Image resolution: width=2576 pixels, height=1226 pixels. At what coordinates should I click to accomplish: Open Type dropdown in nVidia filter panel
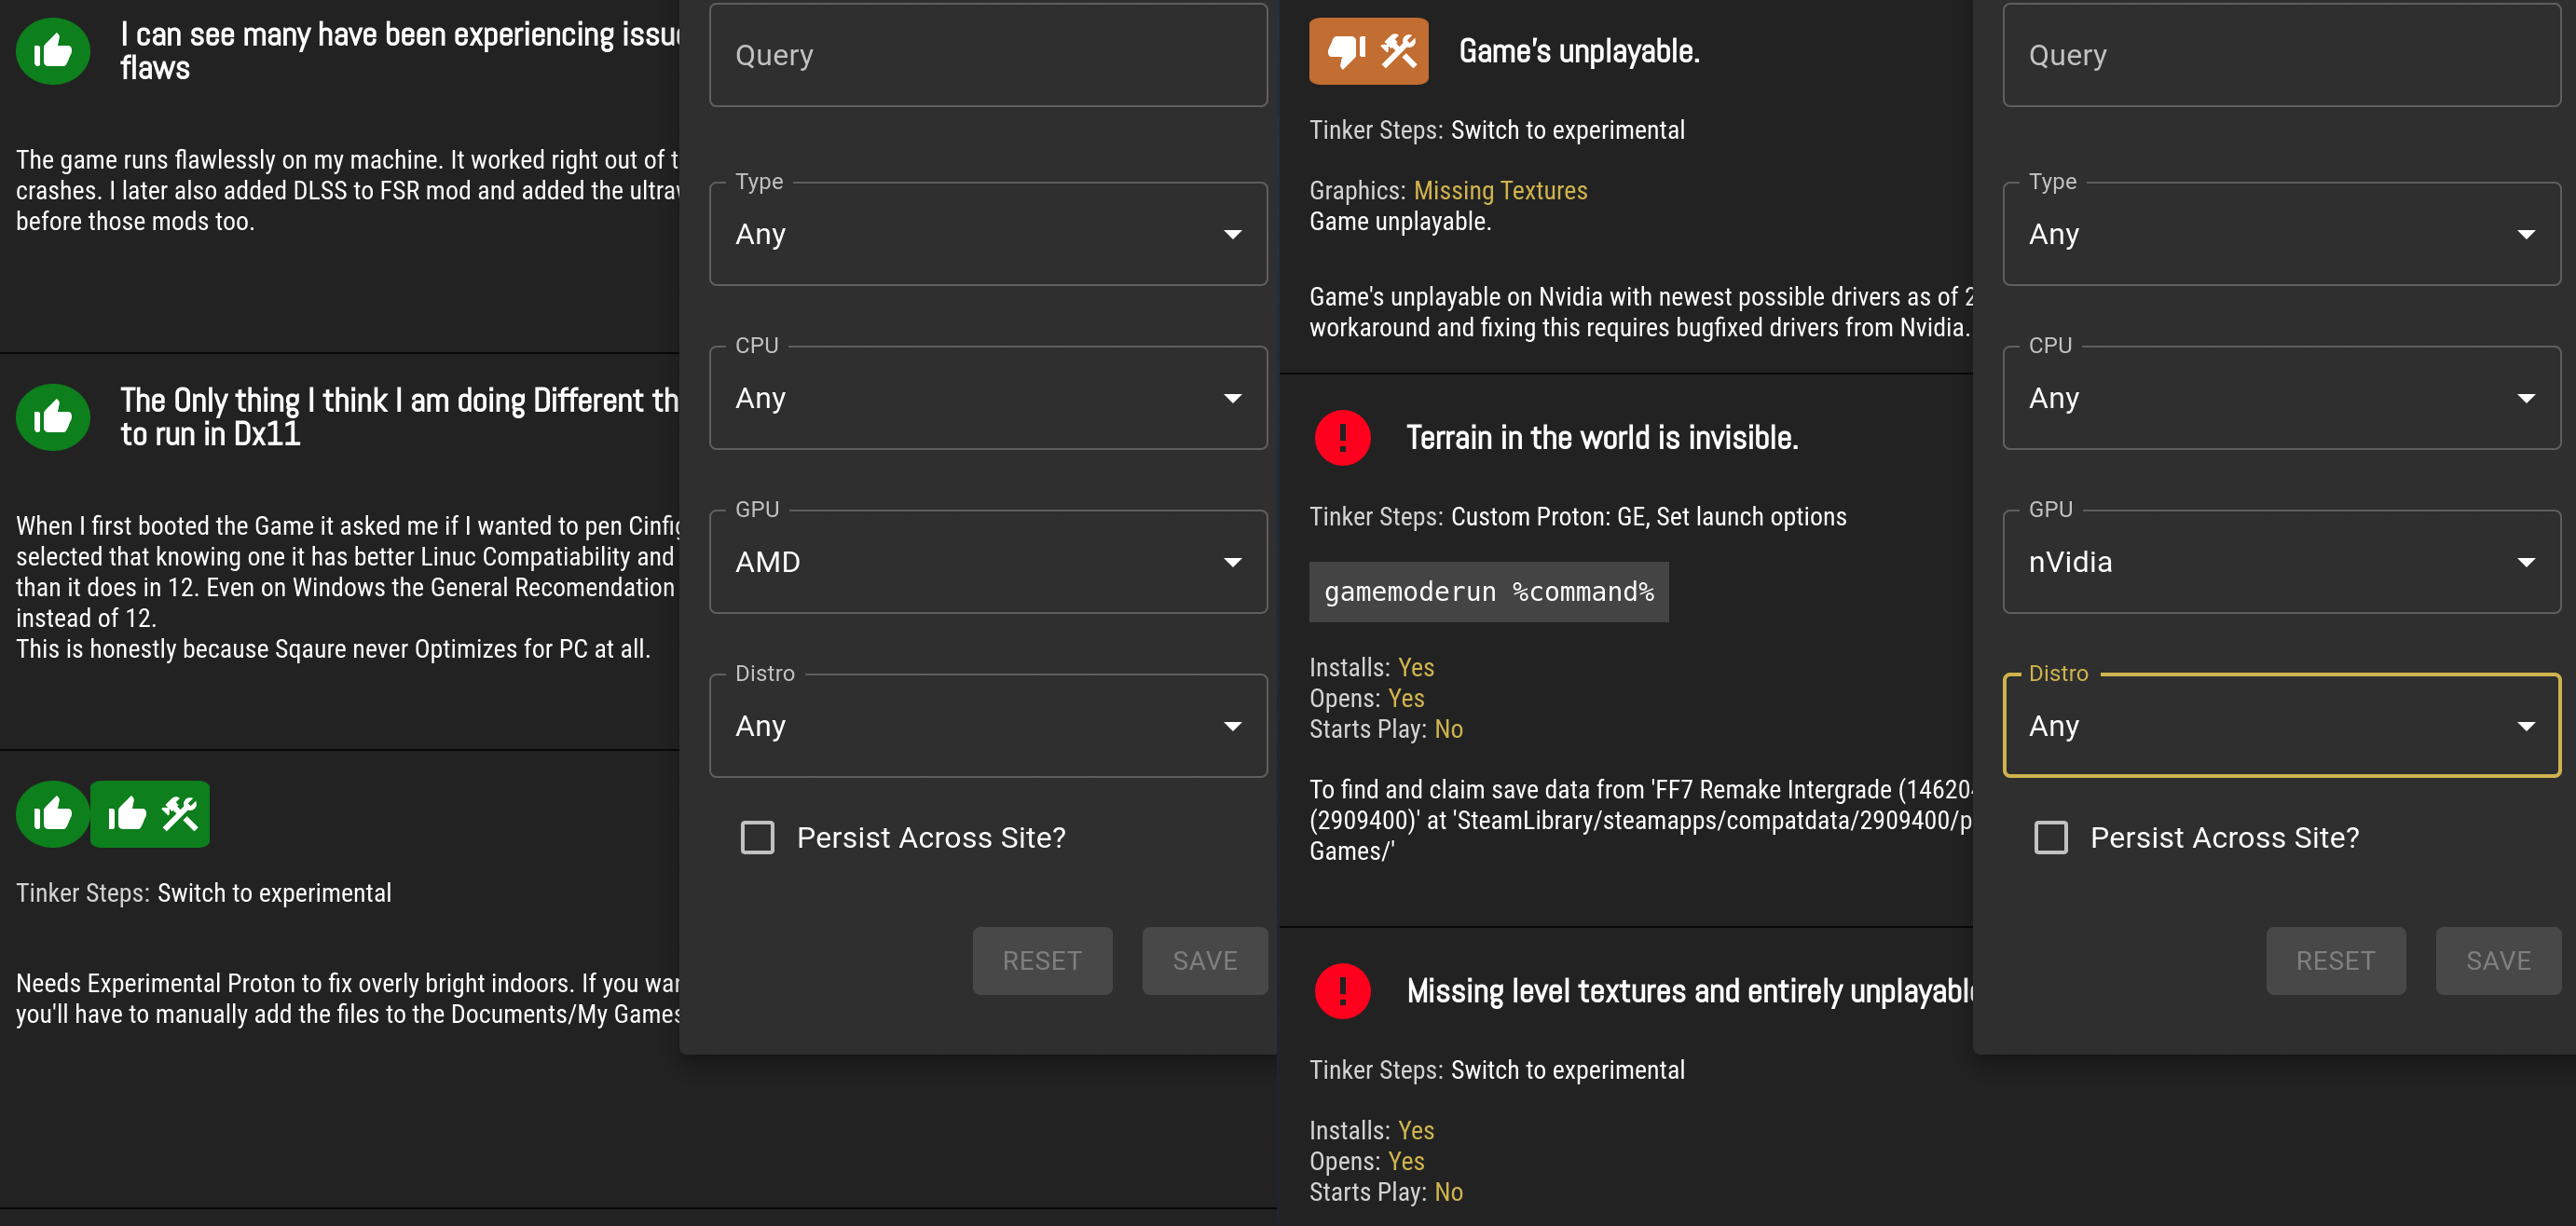click(2282, 234)
